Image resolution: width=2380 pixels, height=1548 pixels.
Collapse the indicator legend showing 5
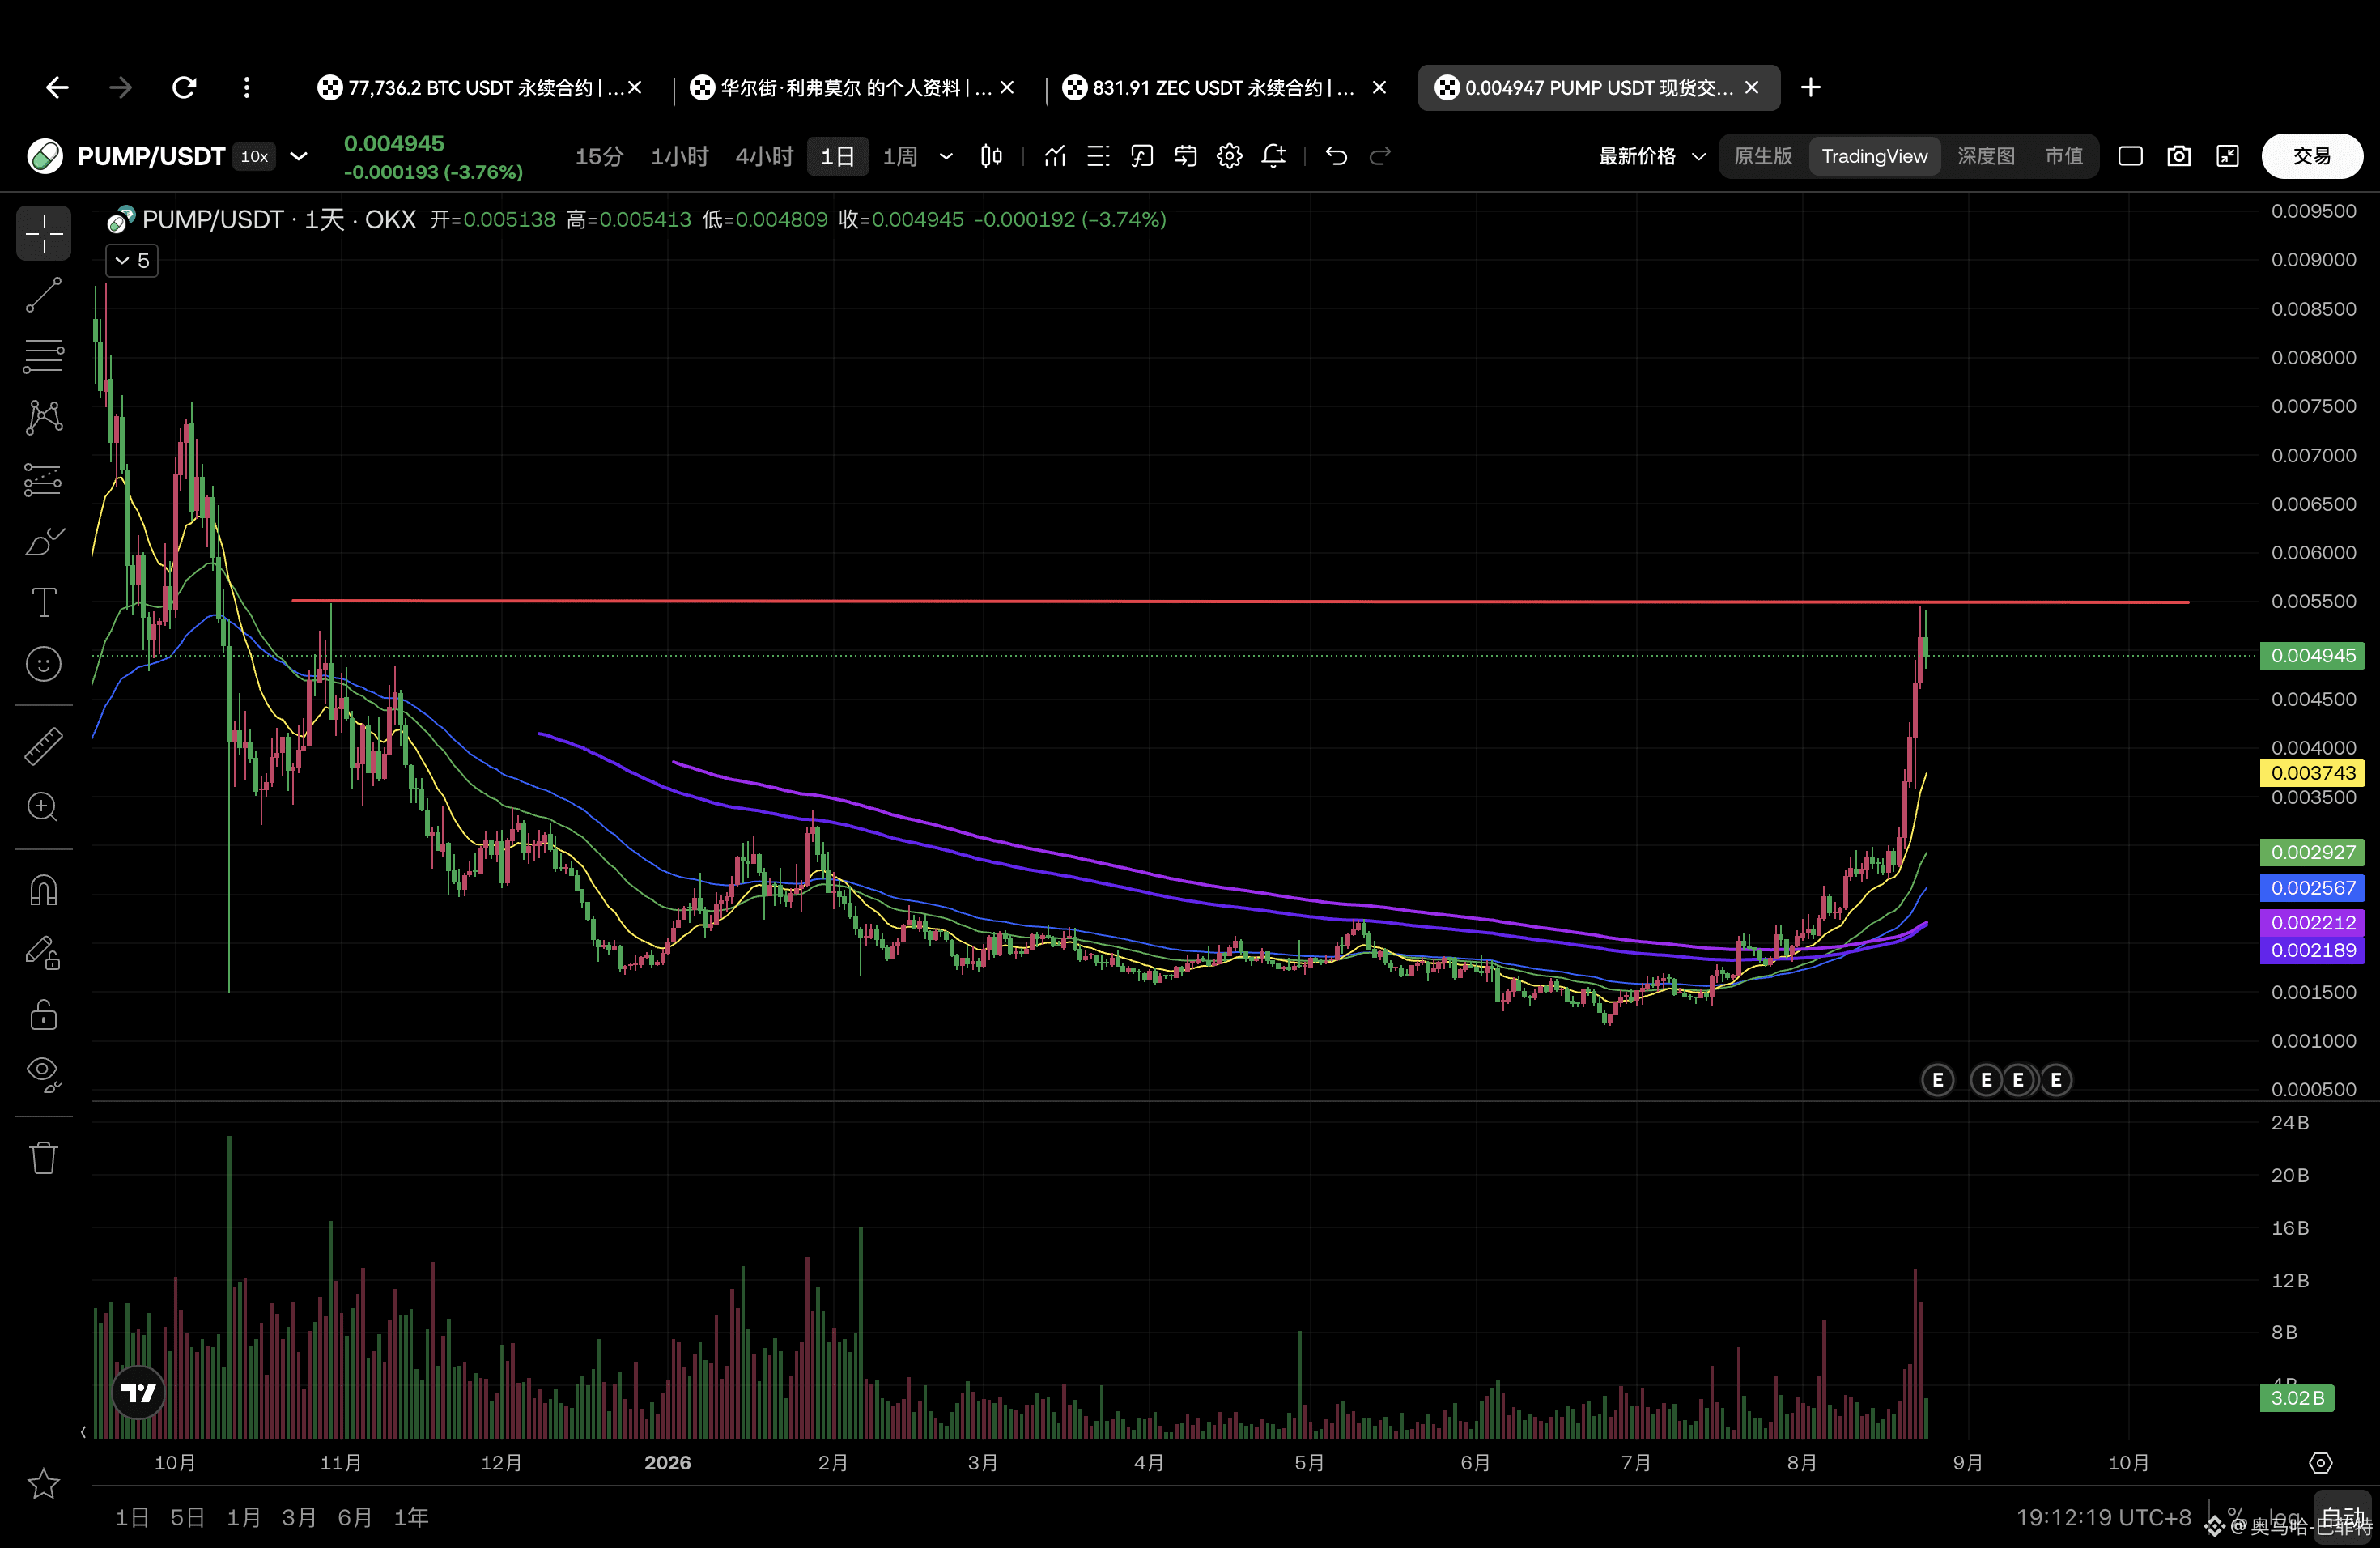(132, 261)
